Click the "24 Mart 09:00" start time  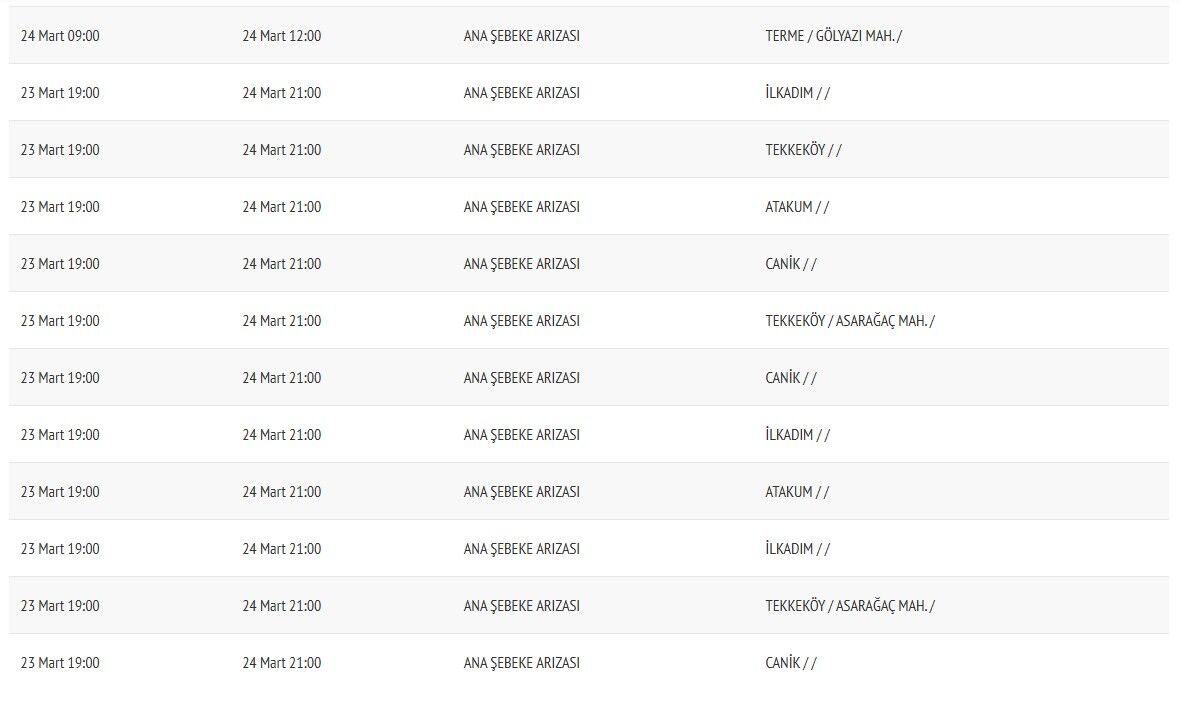click(60, 36)
